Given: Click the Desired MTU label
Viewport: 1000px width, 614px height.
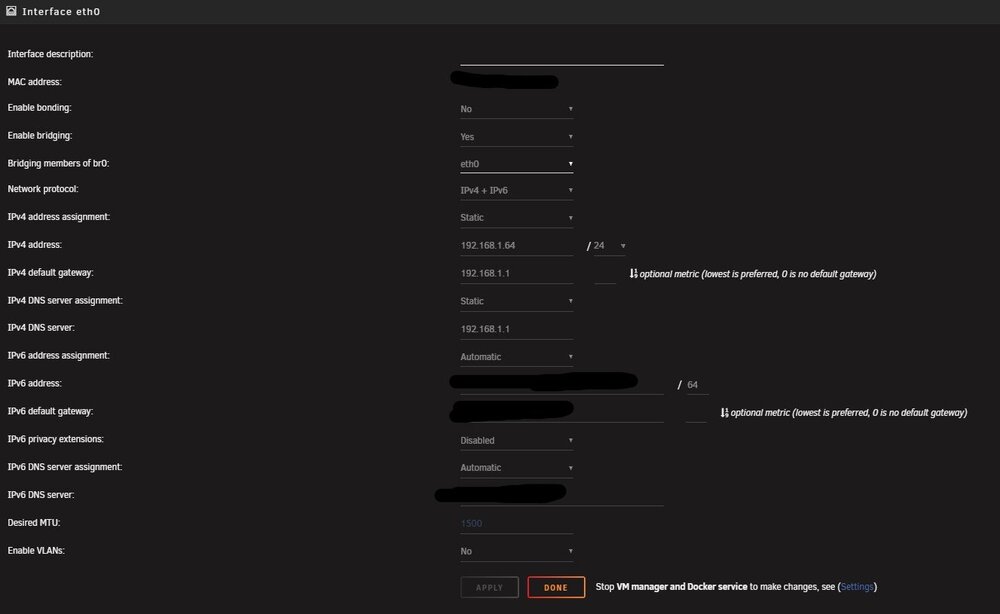Looking at the screenshot, I should [34, 522].
